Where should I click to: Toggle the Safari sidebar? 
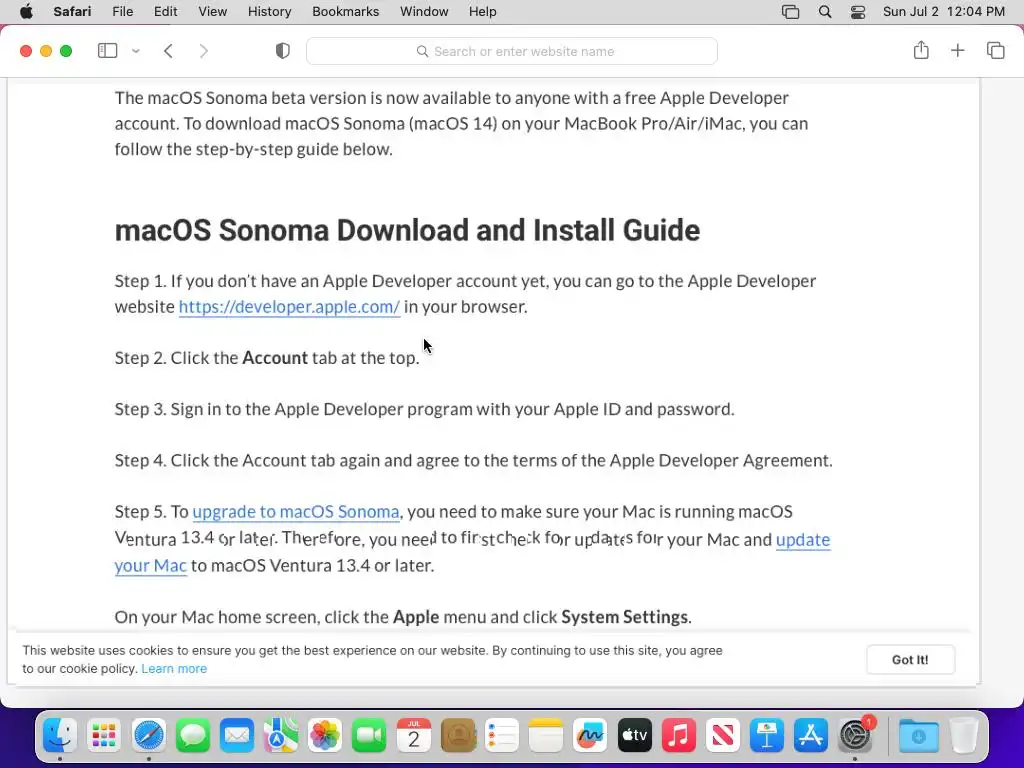[x=107, y=51]
